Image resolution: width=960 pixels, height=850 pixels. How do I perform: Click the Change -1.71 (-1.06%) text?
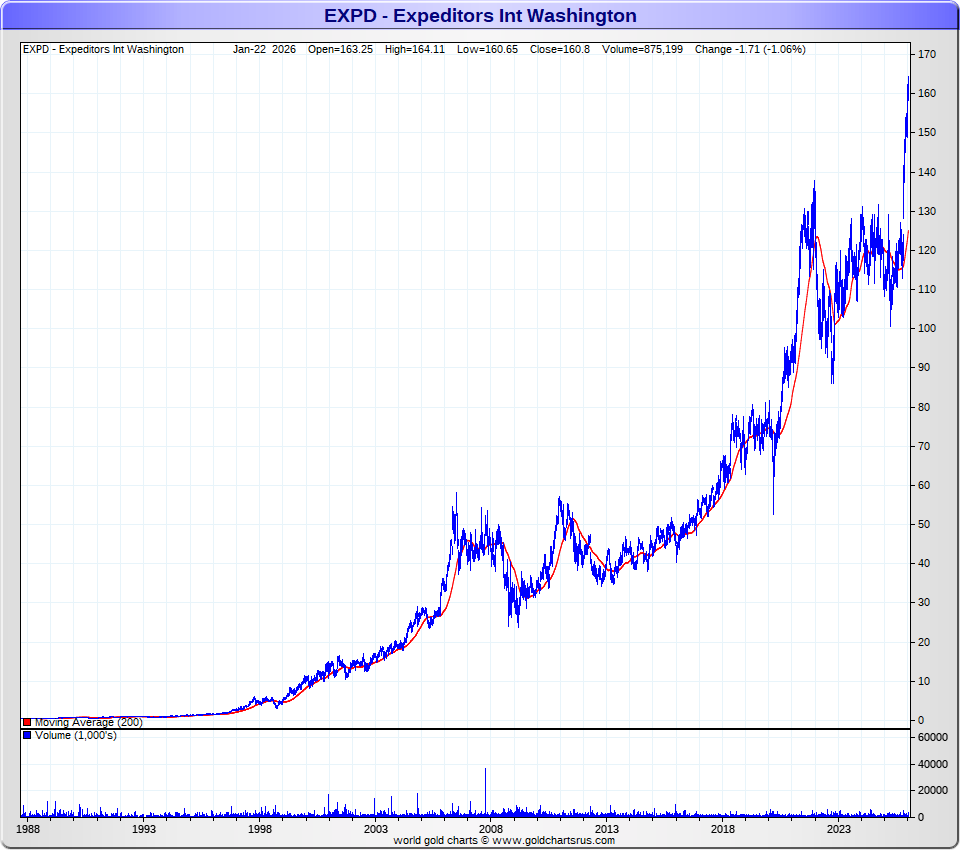click(x=749, y=49)
